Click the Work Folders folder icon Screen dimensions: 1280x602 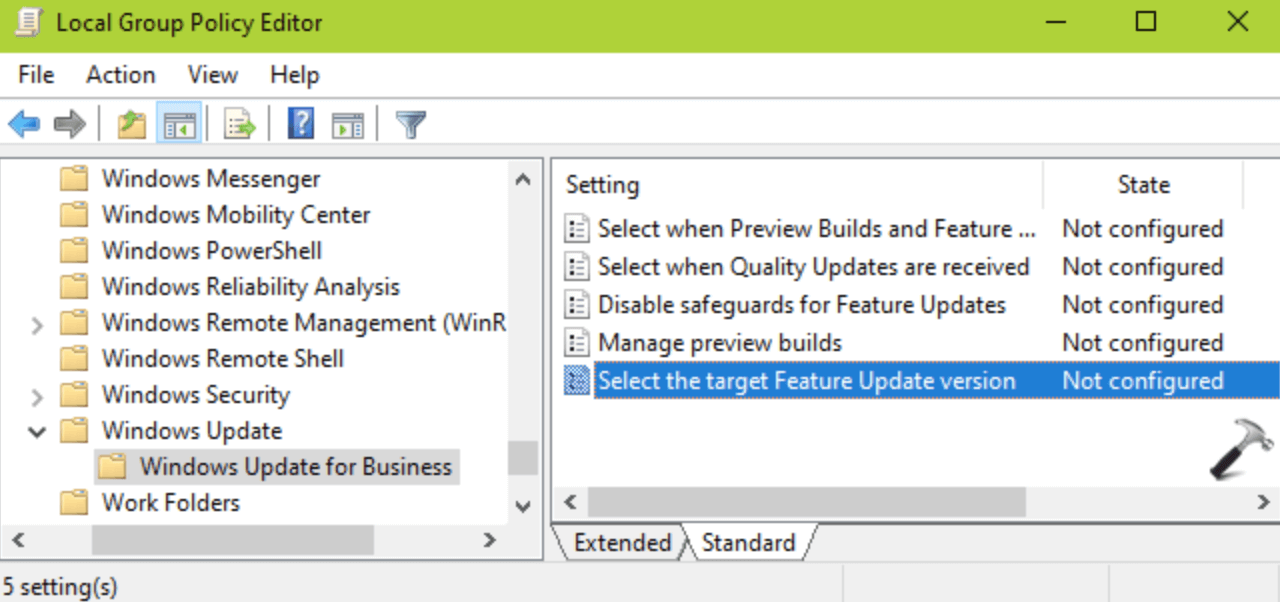pyautogui.click(x=75, y=502)
